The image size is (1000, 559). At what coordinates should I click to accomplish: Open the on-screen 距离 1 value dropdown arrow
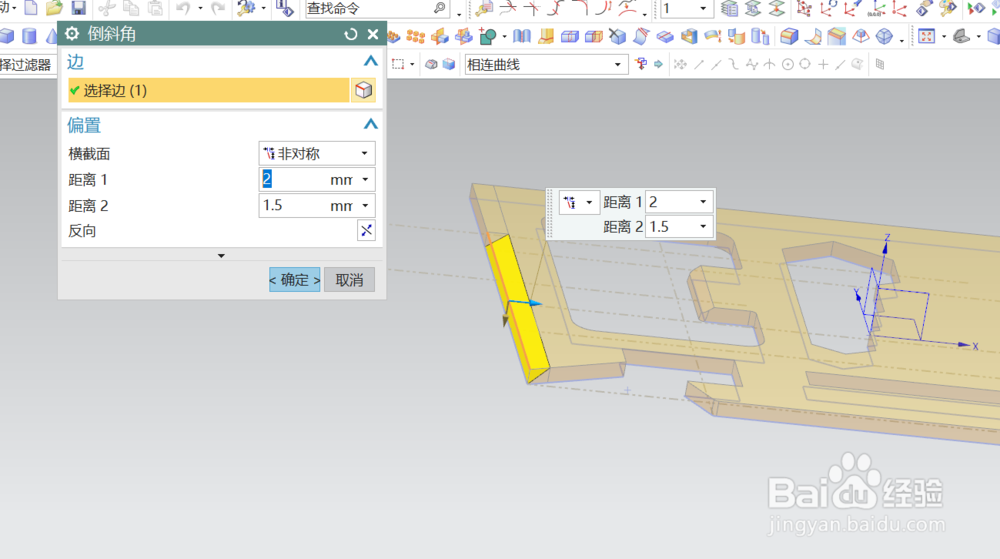point(703,202)
